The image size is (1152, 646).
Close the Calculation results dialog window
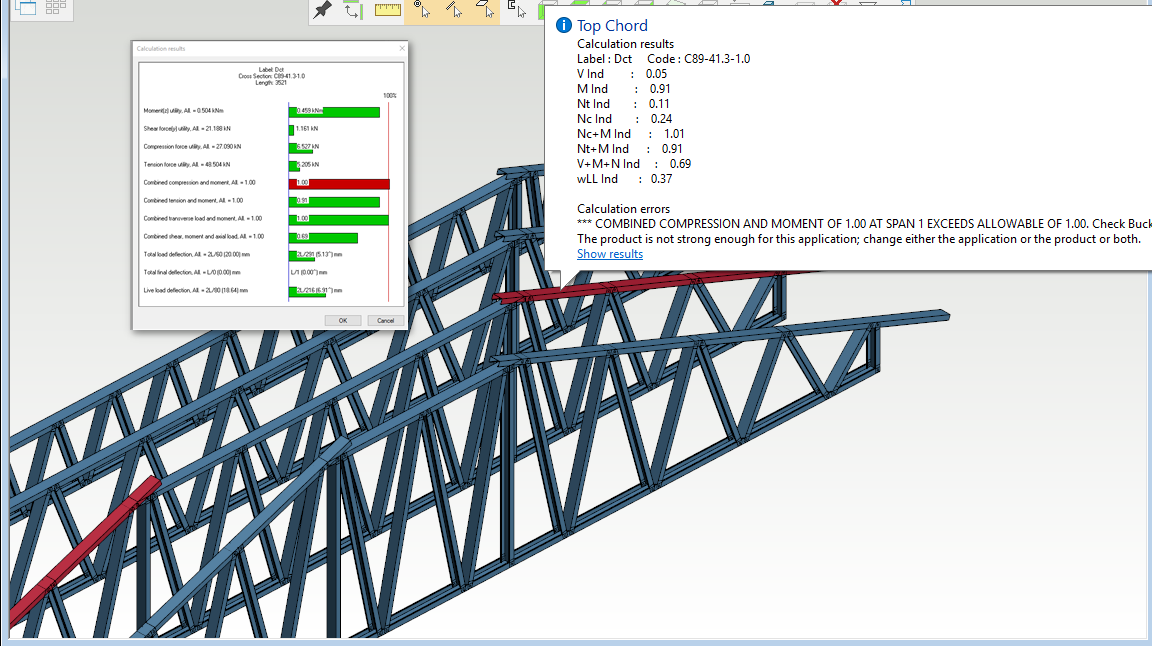[x=402, y=49]
